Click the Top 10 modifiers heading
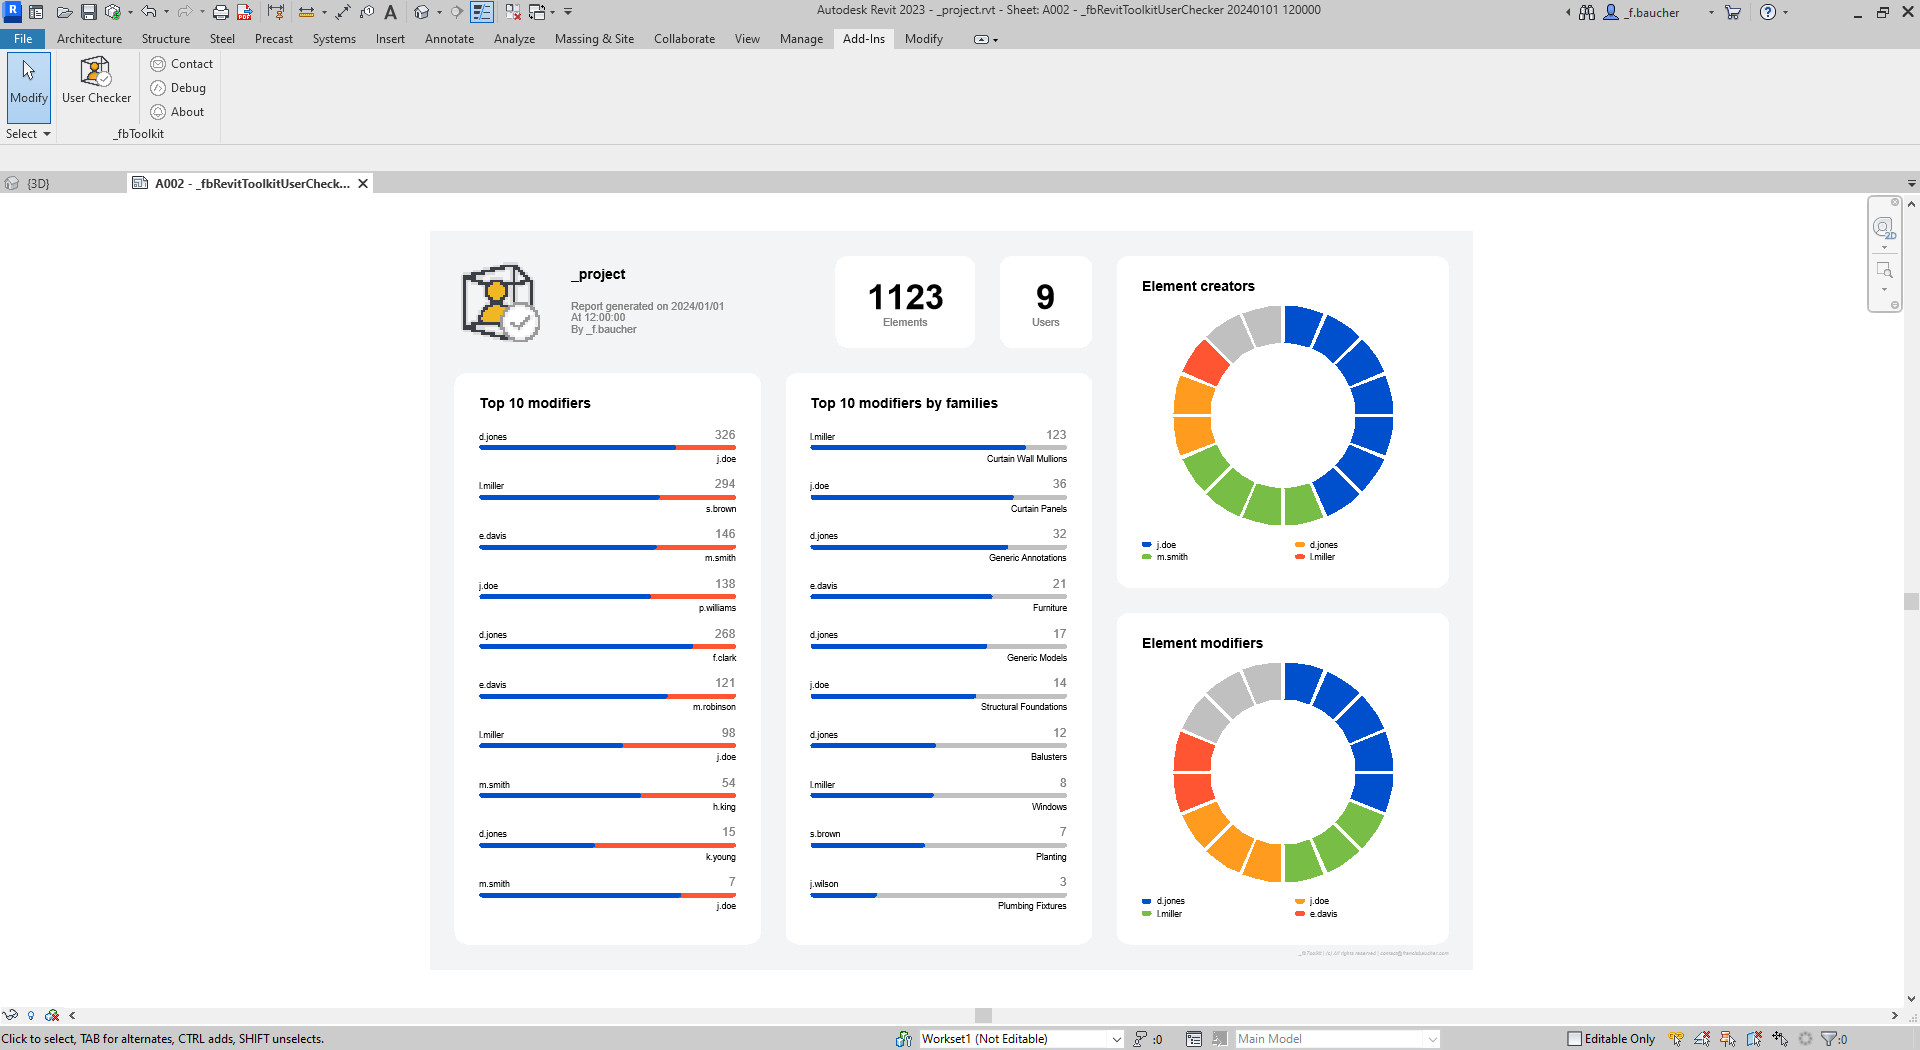The image size is (1920, 1050). coord(535,403)
